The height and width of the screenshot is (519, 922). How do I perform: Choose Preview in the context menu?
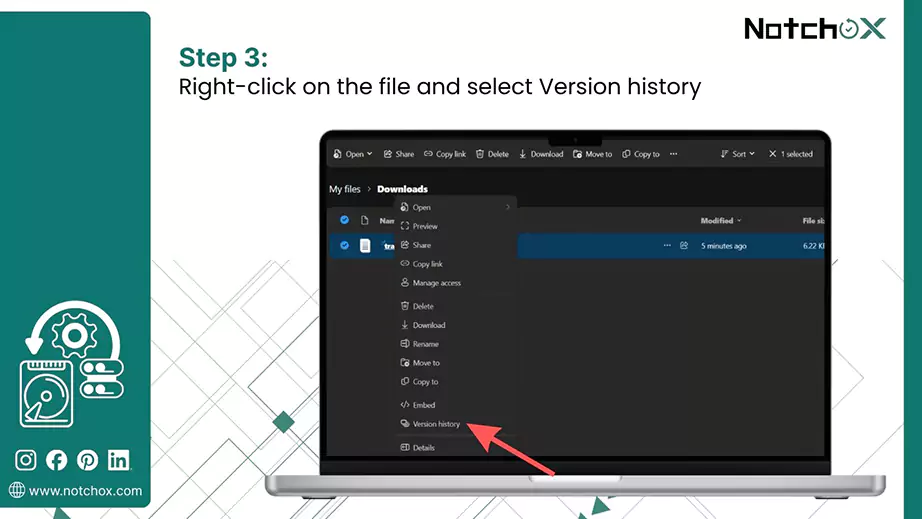(x=456, y=226)
